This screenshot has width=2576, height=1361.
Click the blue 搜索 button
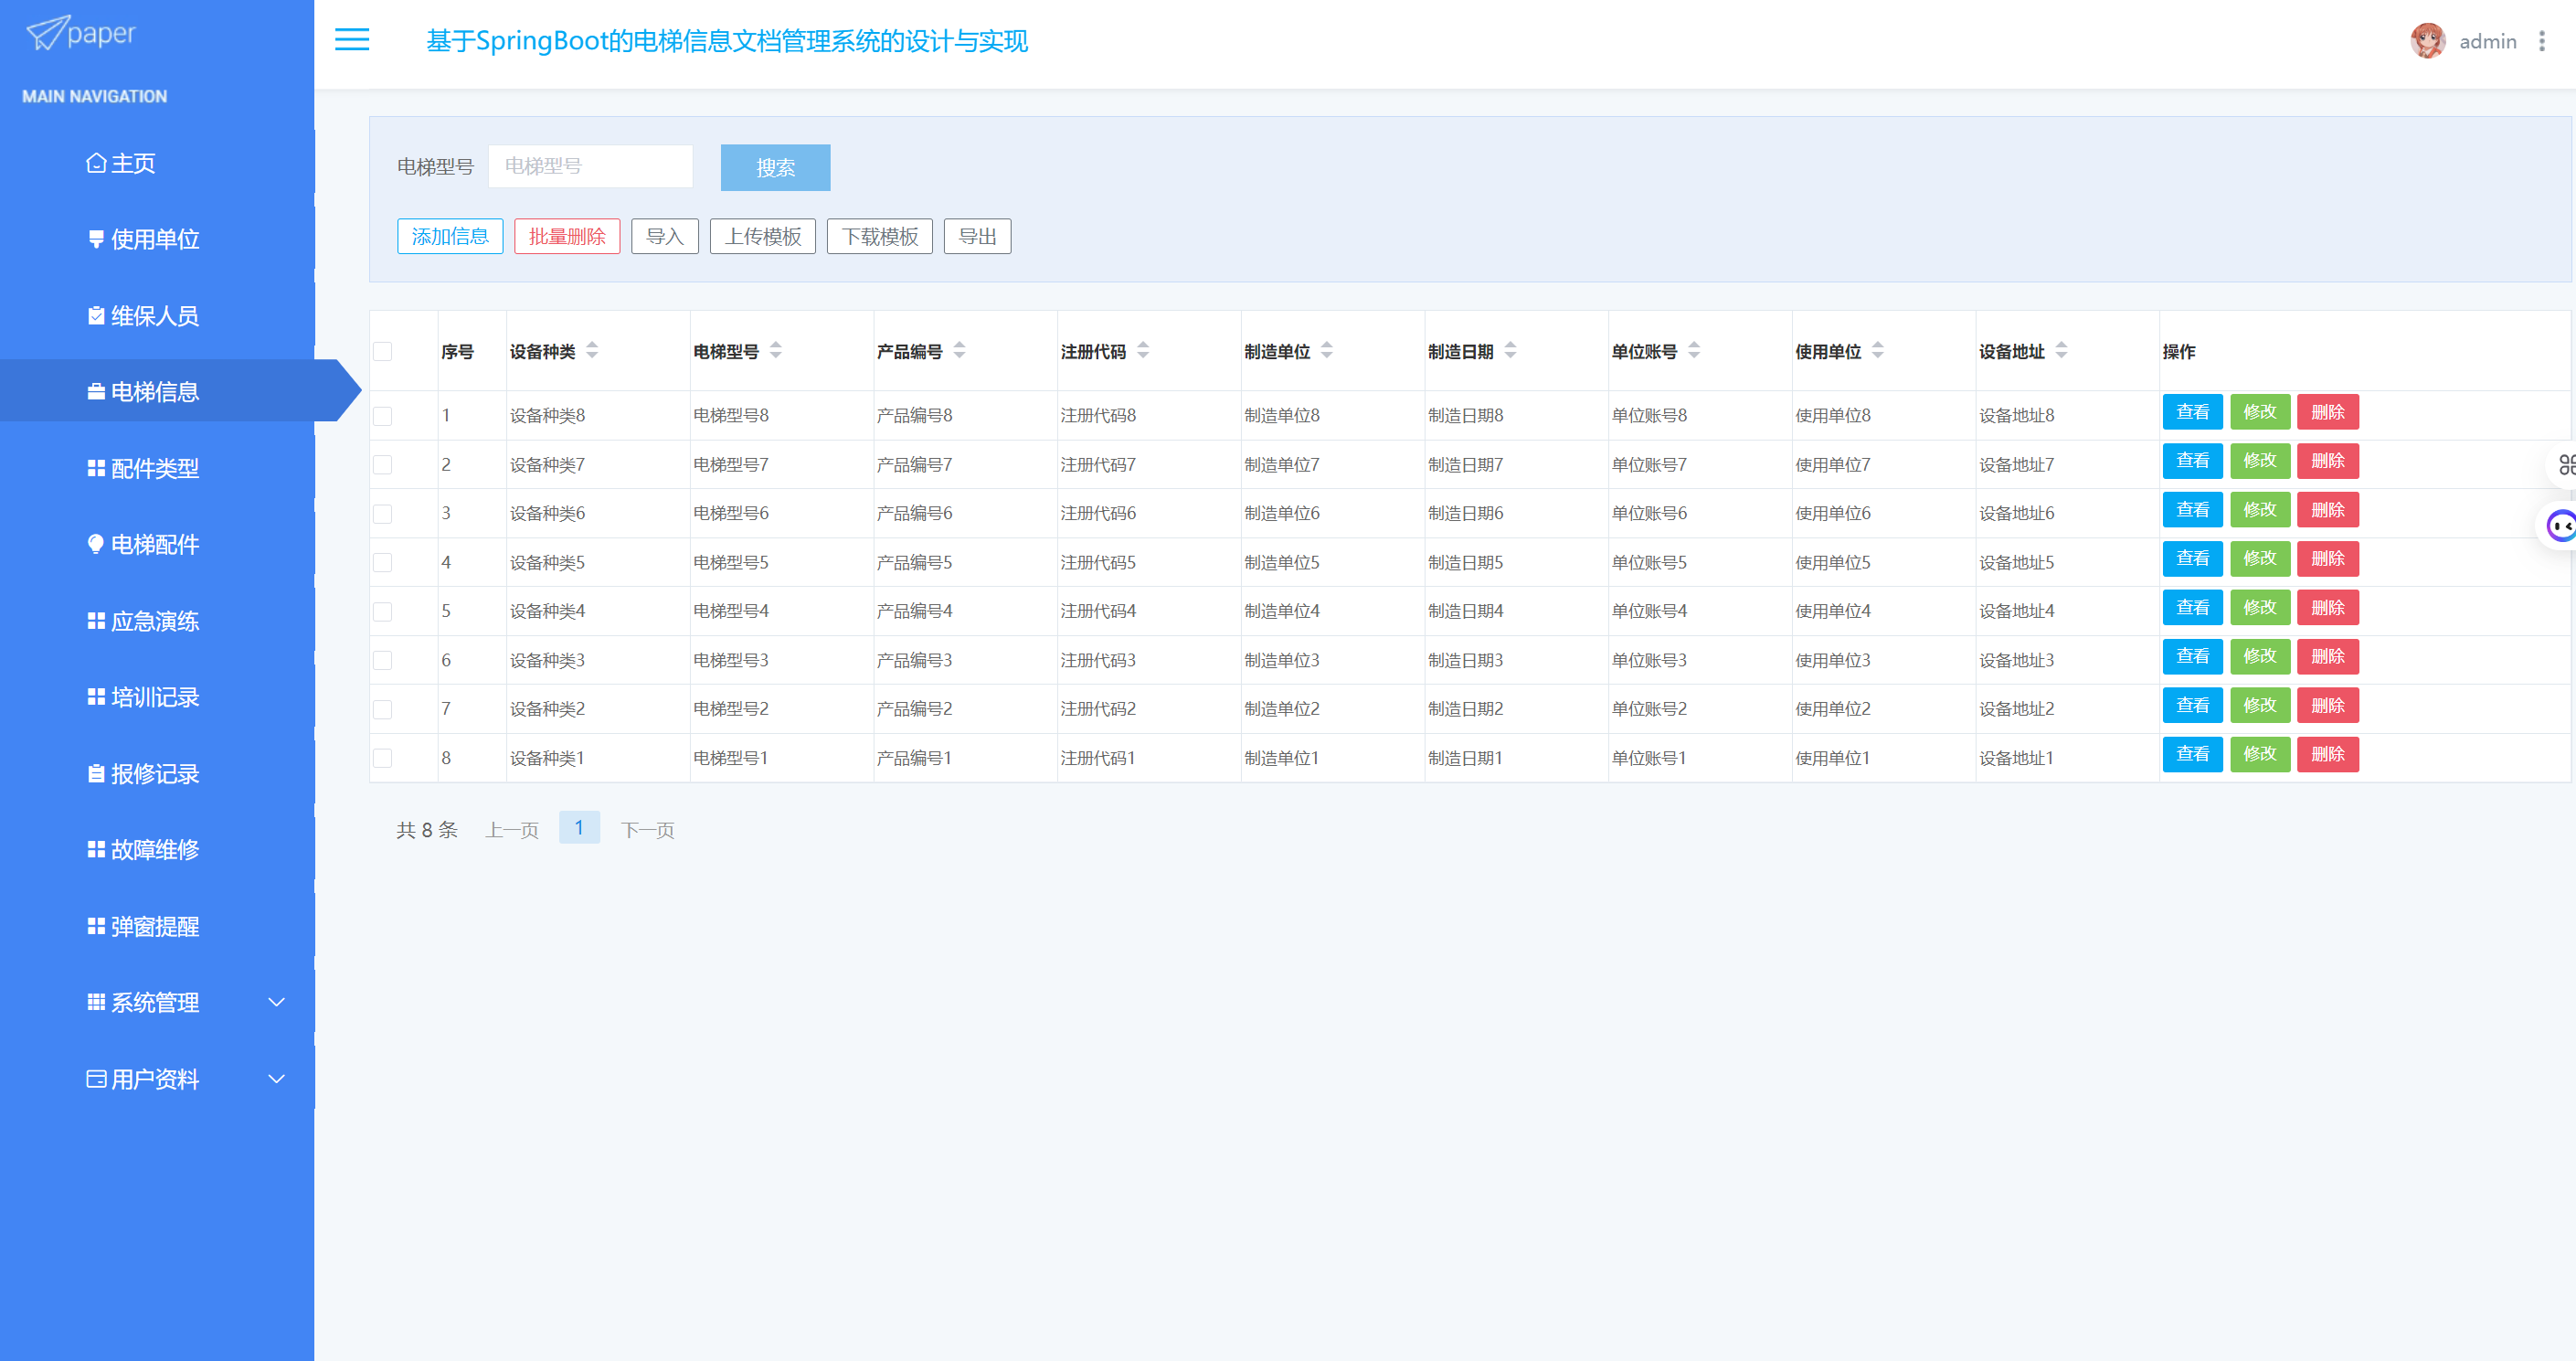775,168
